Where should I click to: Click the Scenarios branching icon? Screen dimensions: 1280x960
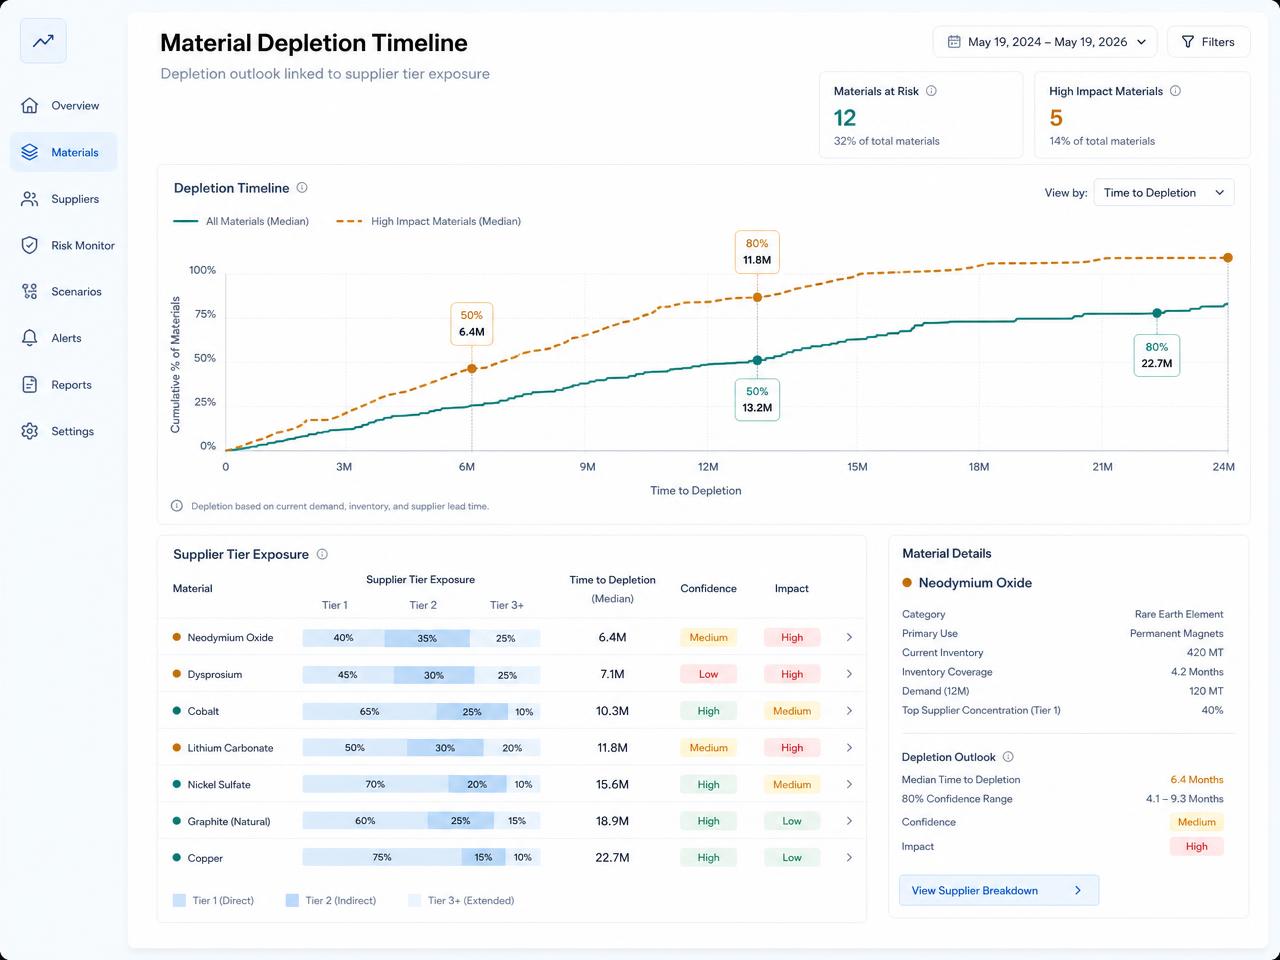pos(30,292)
